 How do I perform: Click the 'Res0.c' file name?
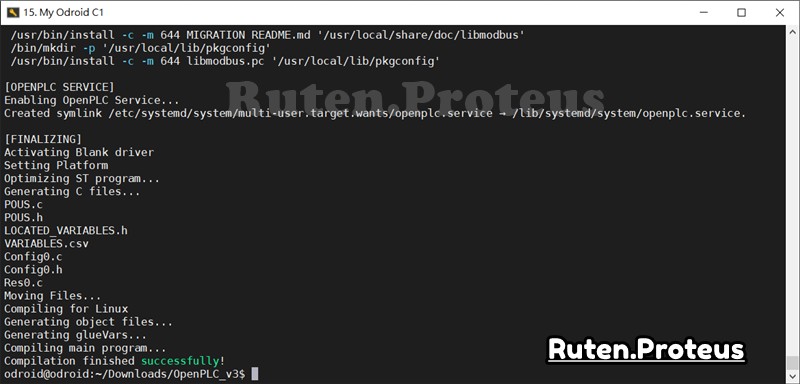click(x=23, y=283)
